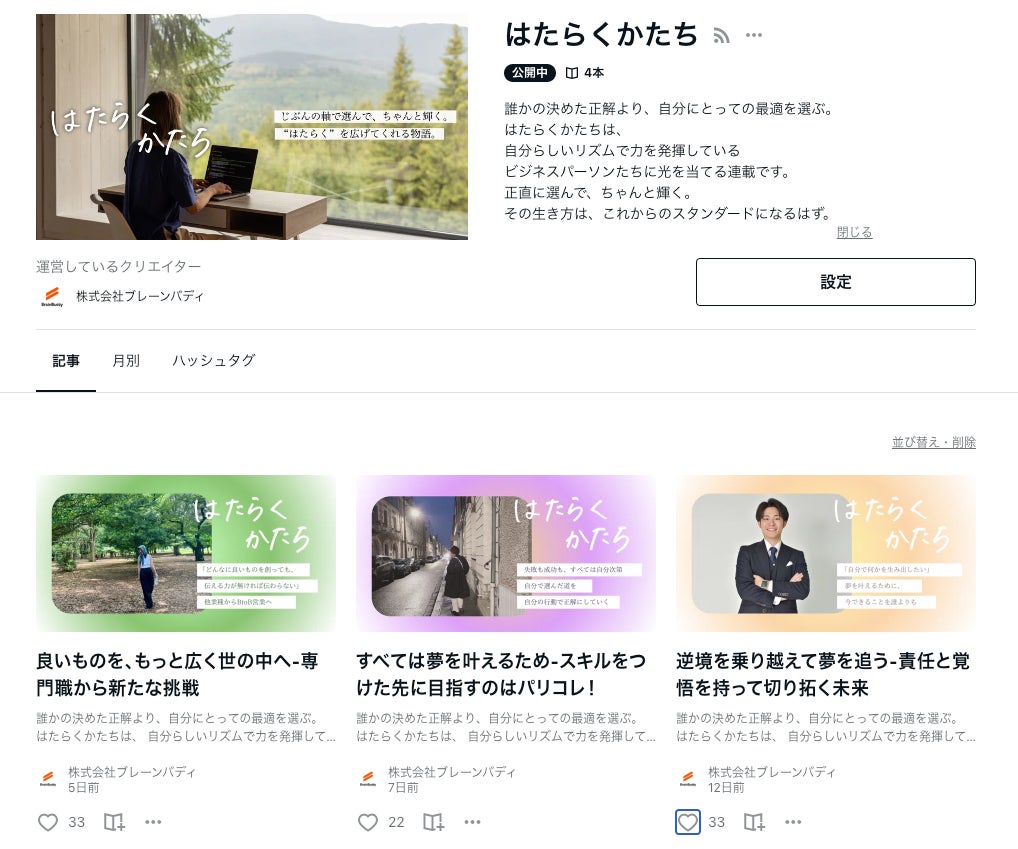1018x849 pixels.
Task: Click the 並び替え・削除 link
Action: coord(934,442)
